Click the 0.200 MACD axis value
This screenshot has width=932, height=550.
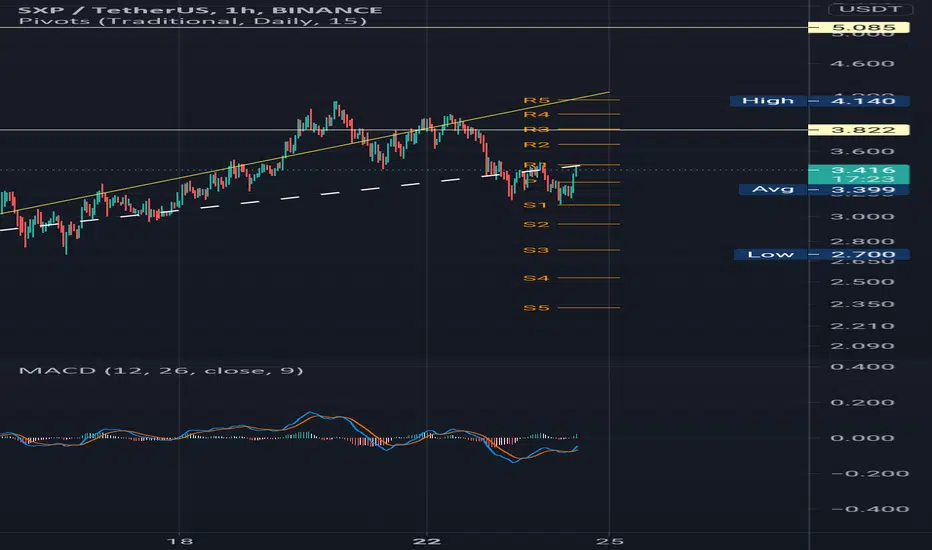pyautogui.click(x=862, y=403)
